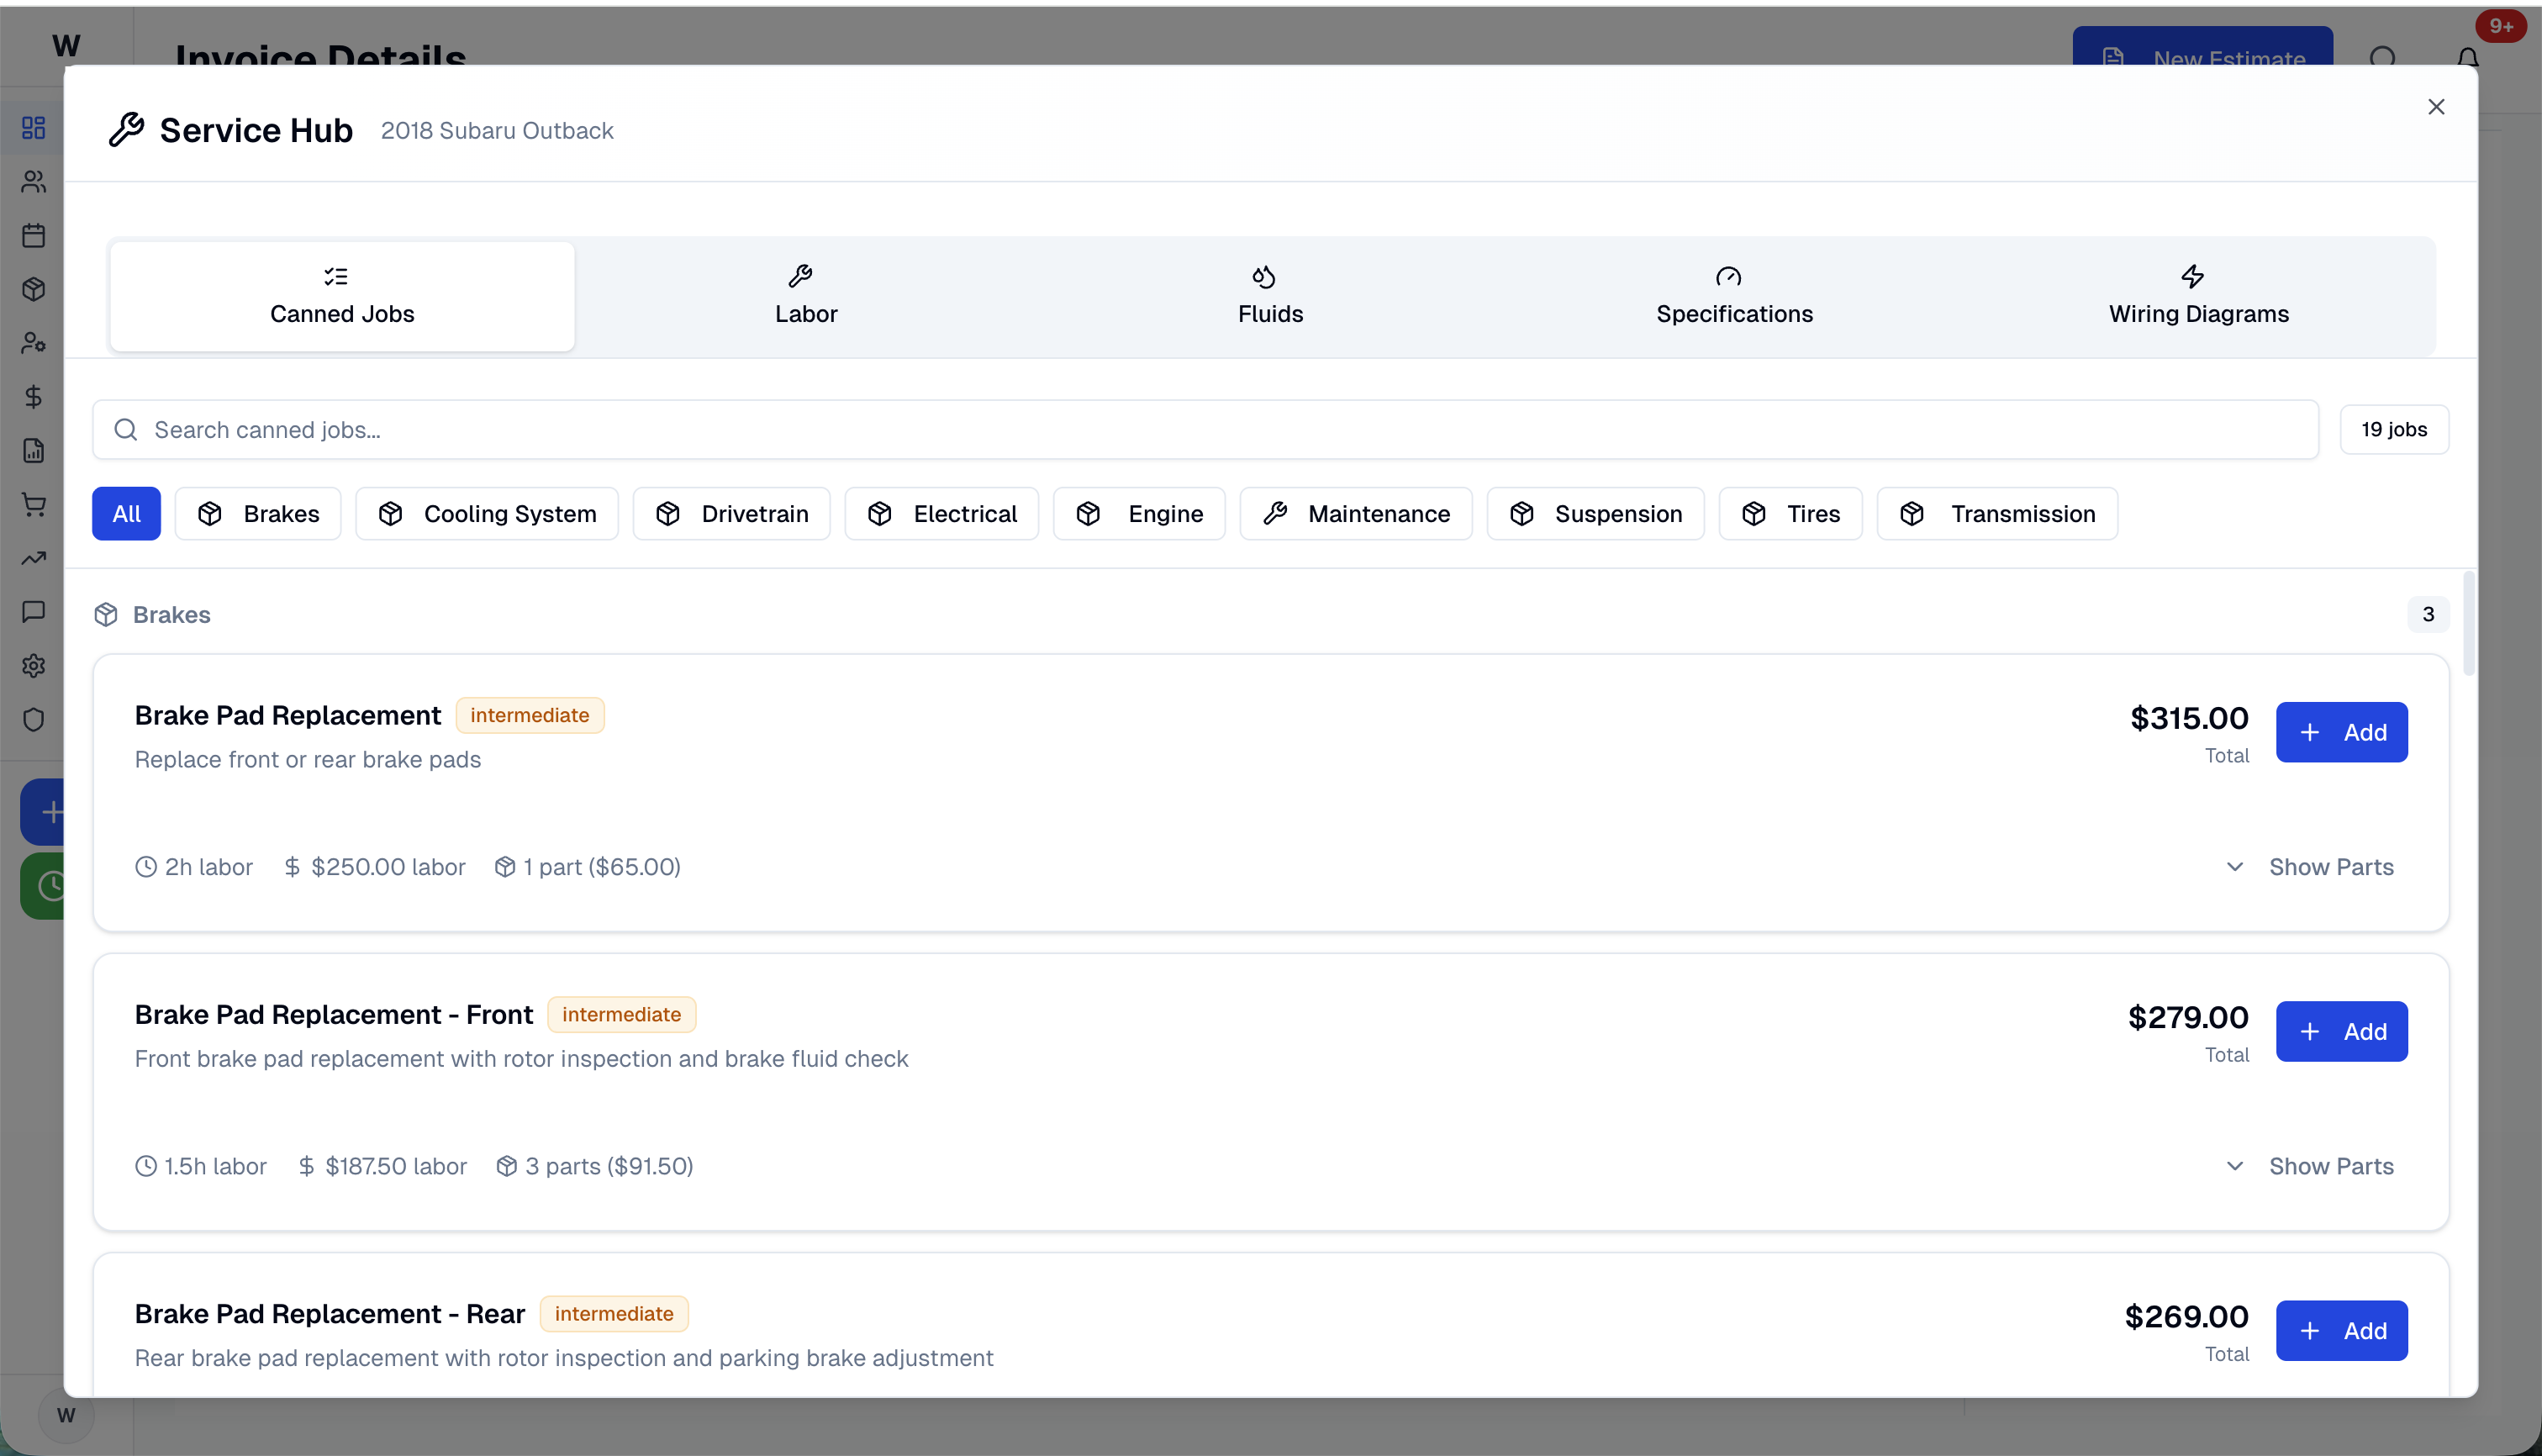Click the Brakes section count badge 3

[2428, 615]
